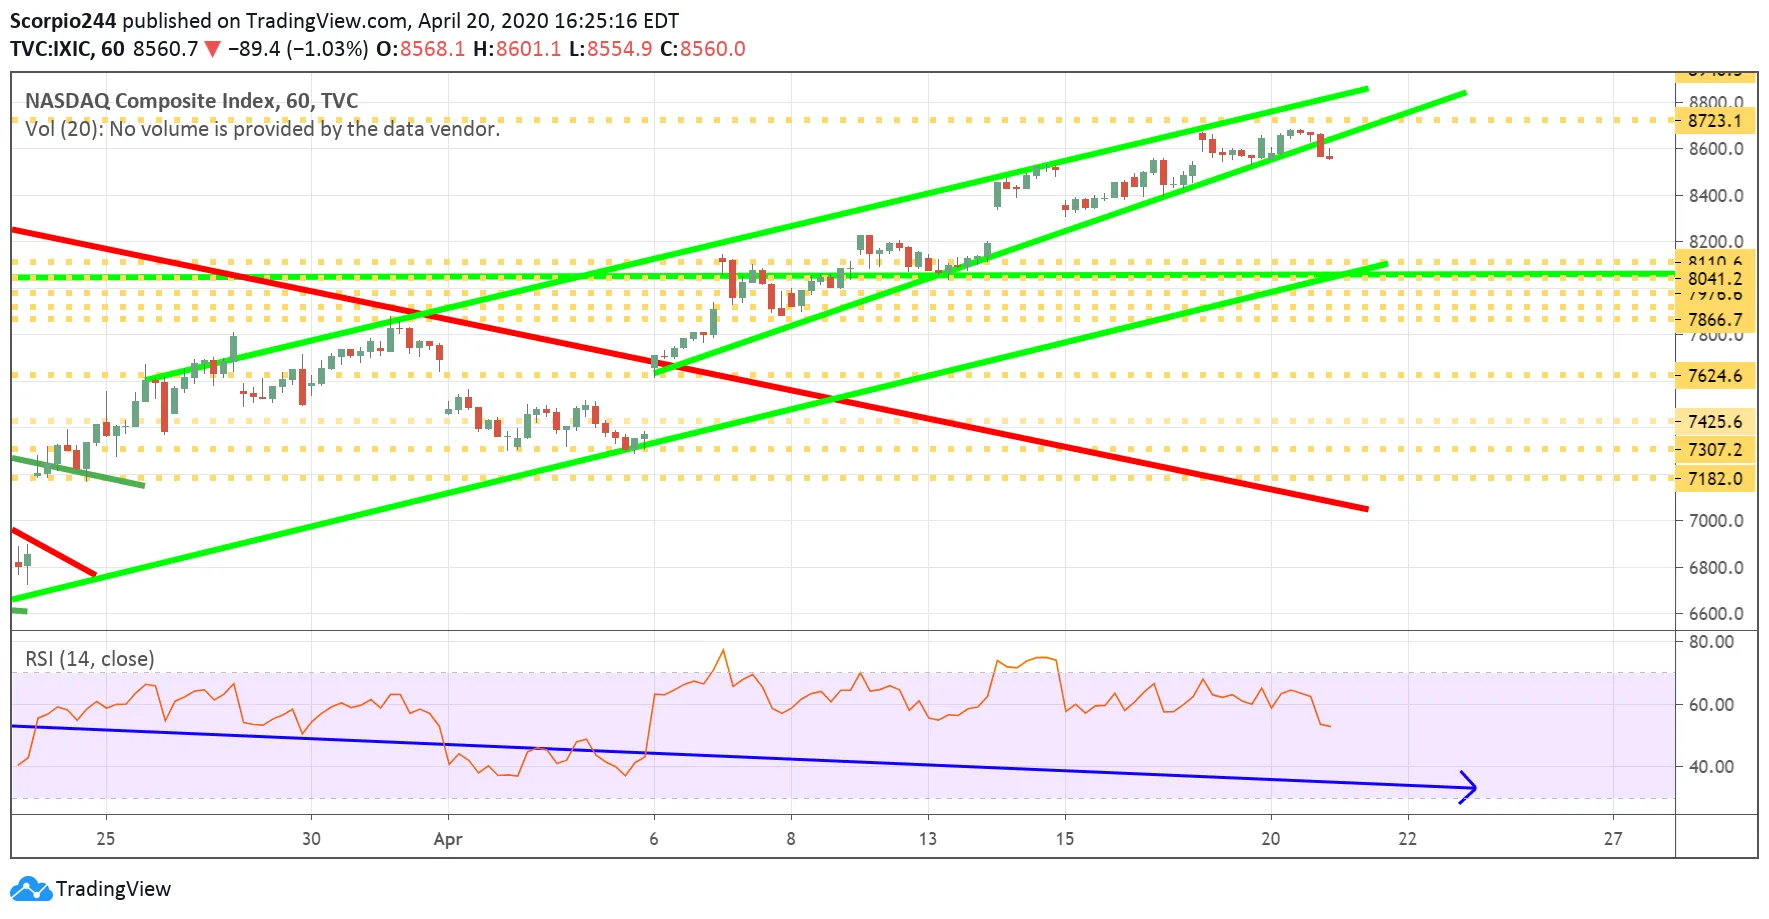This screenshot has height=919, width=1769.
Task: Click the TVC:IXIC, 60 symbol text
Action: click(x=68, y=49)
